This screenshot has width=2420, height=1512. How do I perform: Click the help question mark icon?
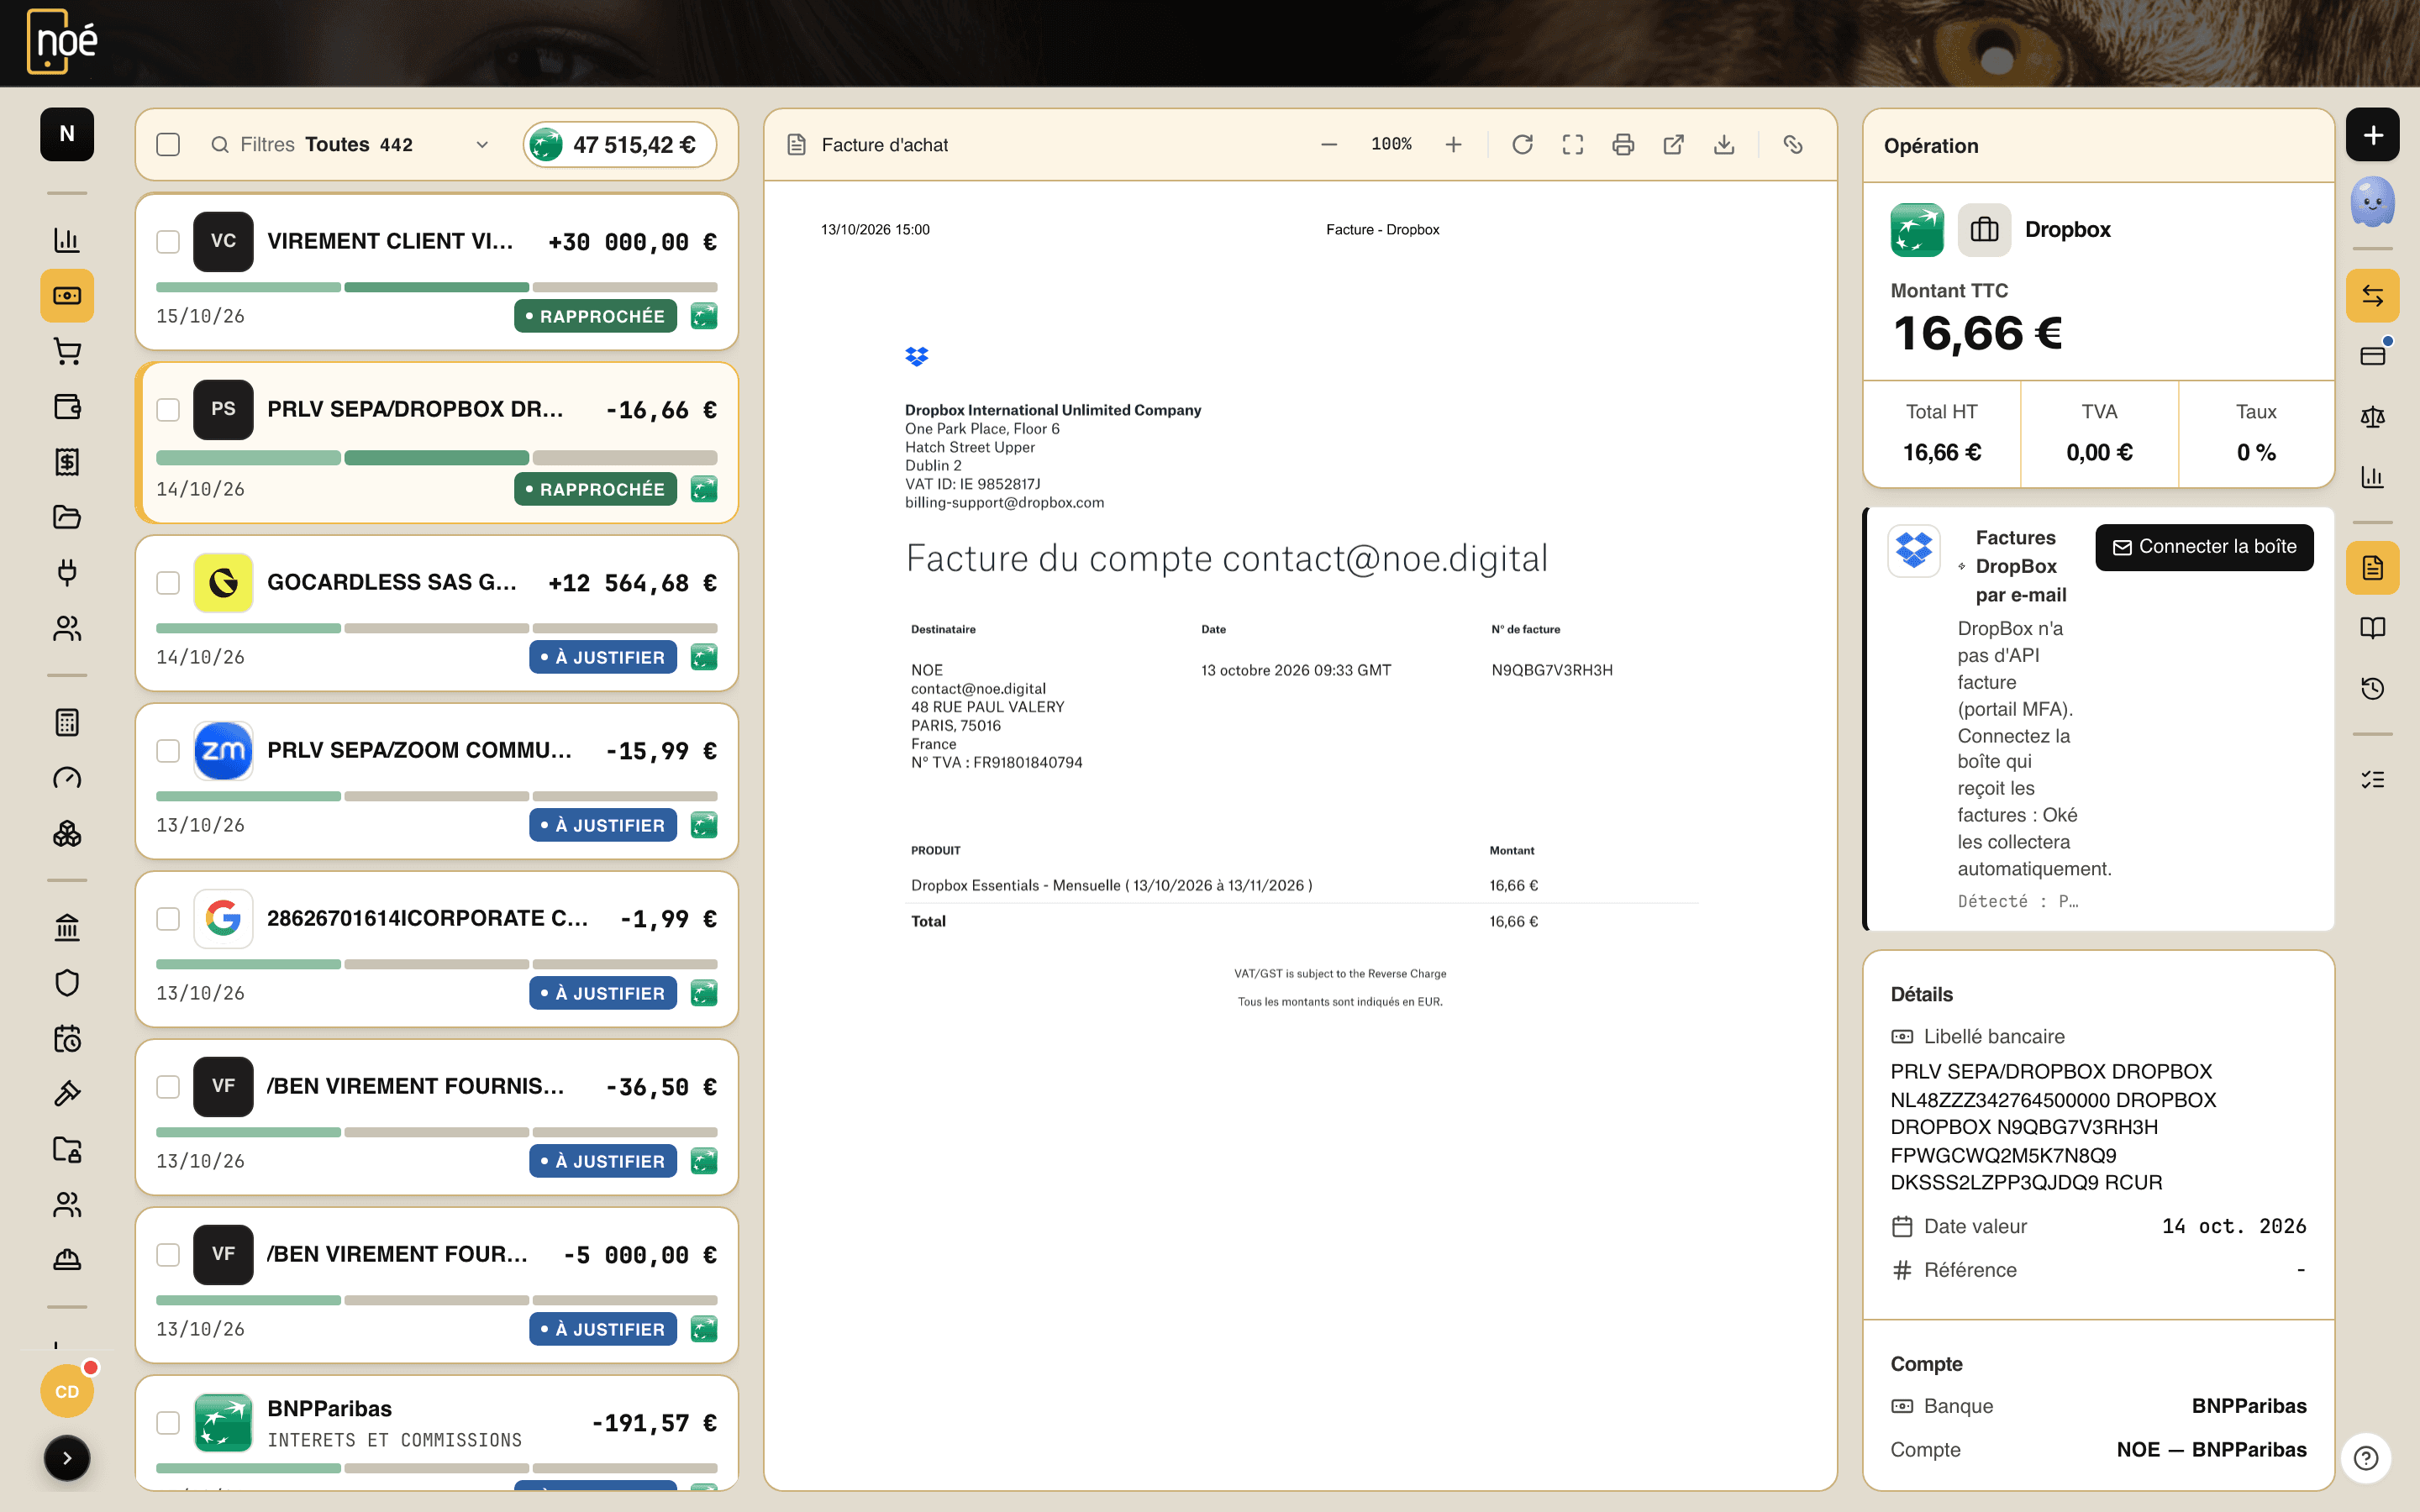pyautogui.click(x=2366, y=1458)
